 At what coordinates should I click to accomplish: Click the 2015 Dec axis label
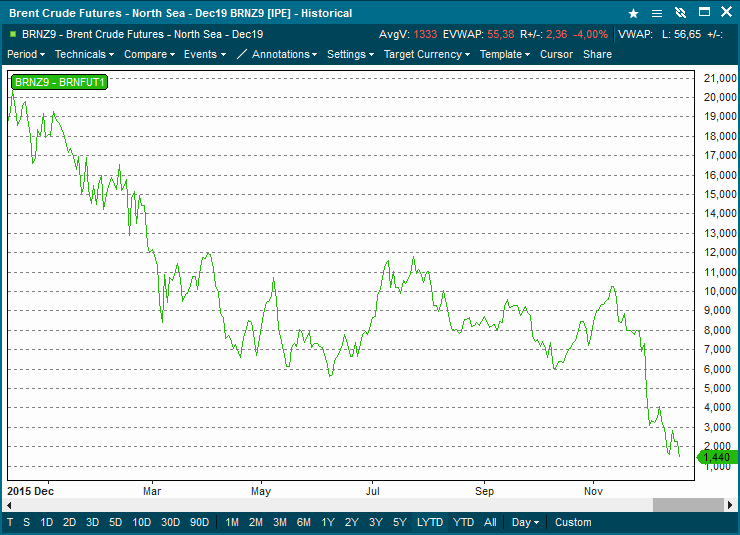(x=30, y=491)
